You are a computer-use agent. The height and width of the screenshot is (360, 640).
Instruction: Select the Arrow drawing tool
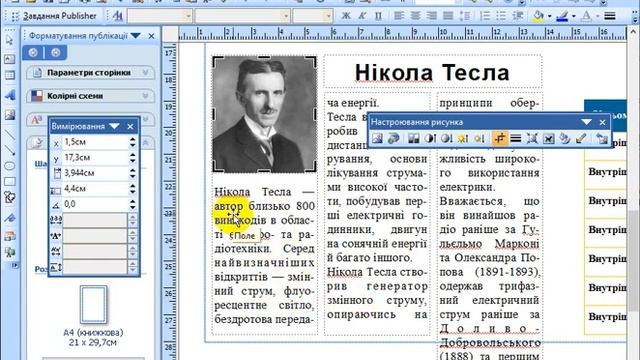10,150
